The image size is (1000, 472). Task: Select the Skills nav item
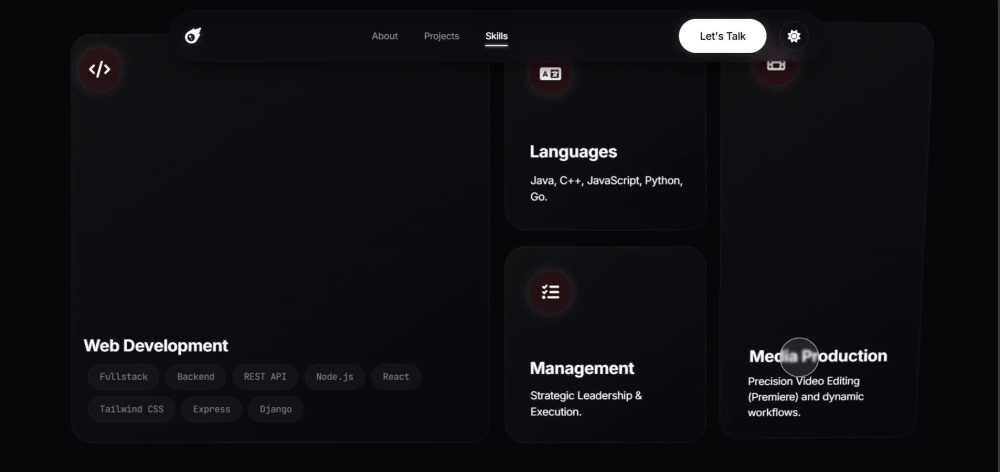(x=496, y=36)
